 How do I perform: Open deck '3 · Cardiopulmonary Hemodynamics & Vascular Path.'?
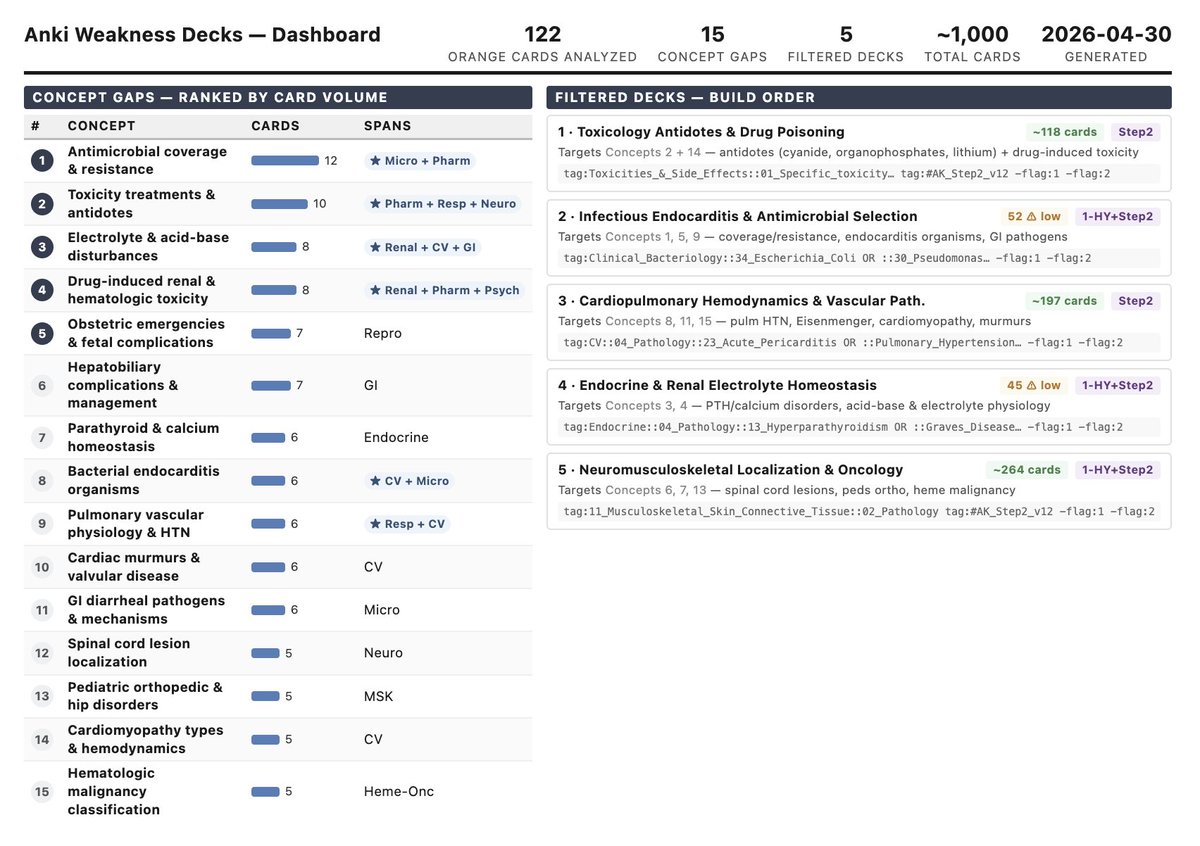coord(859,322)
